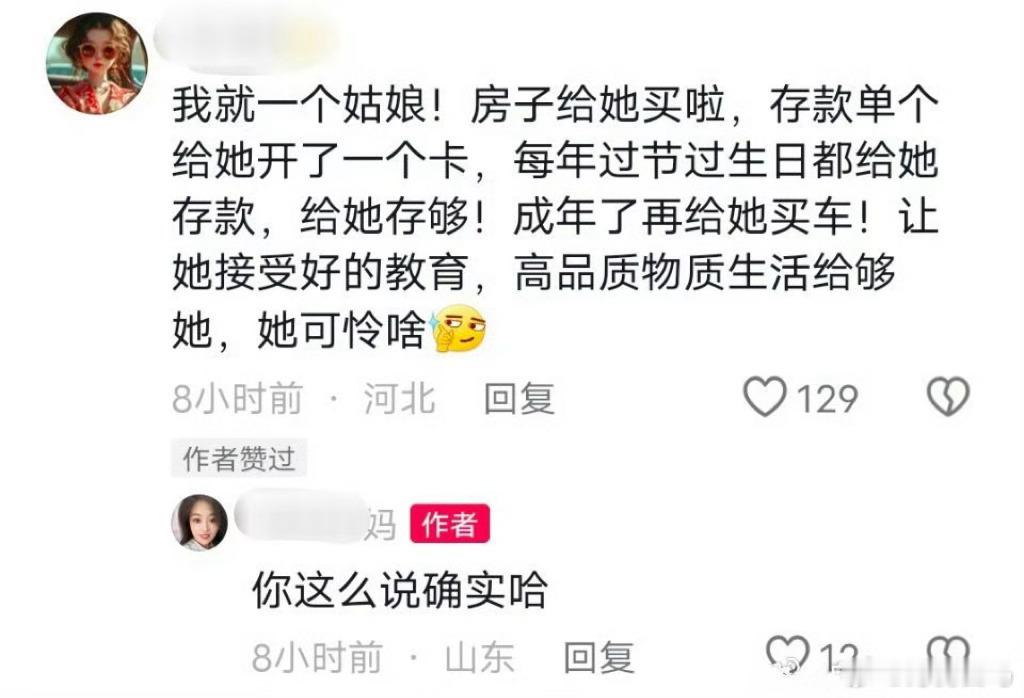The height and width of the screenshot is (698, 1024).
Task: Click the first comment's 8小时前 timestamp
Action: (238, 398)
